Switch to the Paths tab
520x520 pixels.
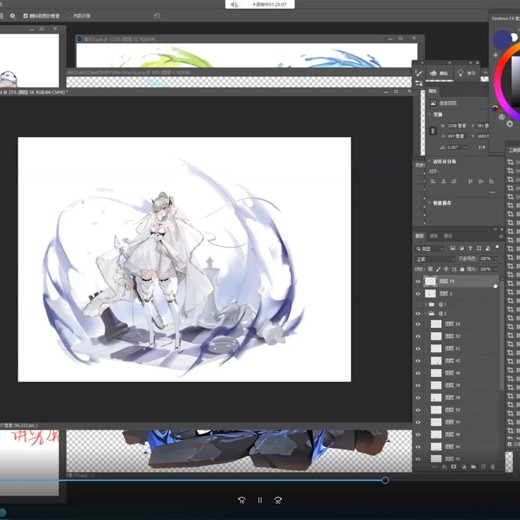tap(448, 236)
